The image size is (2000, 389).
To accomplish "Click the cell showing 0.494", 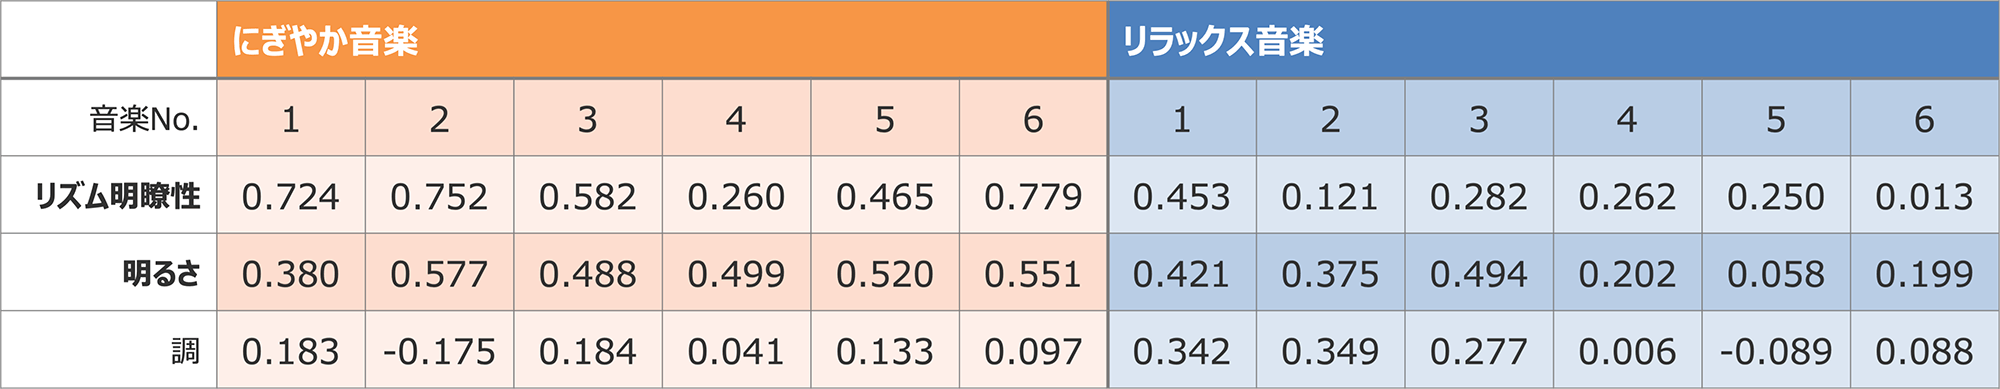I will pos(1479,273).
